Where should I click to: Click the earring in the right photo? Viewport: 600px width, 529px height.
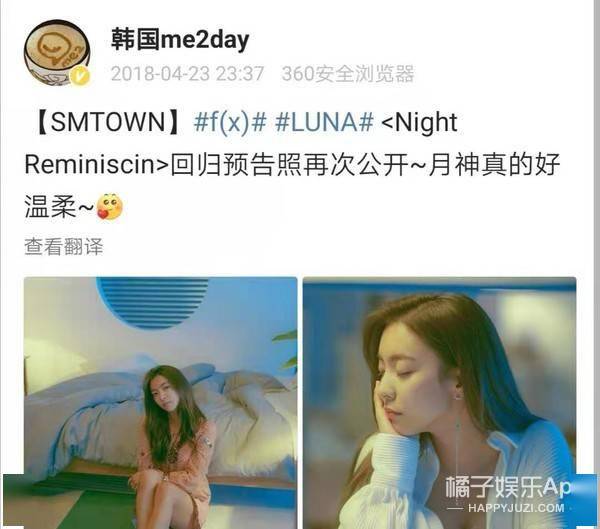pos(457,395)
